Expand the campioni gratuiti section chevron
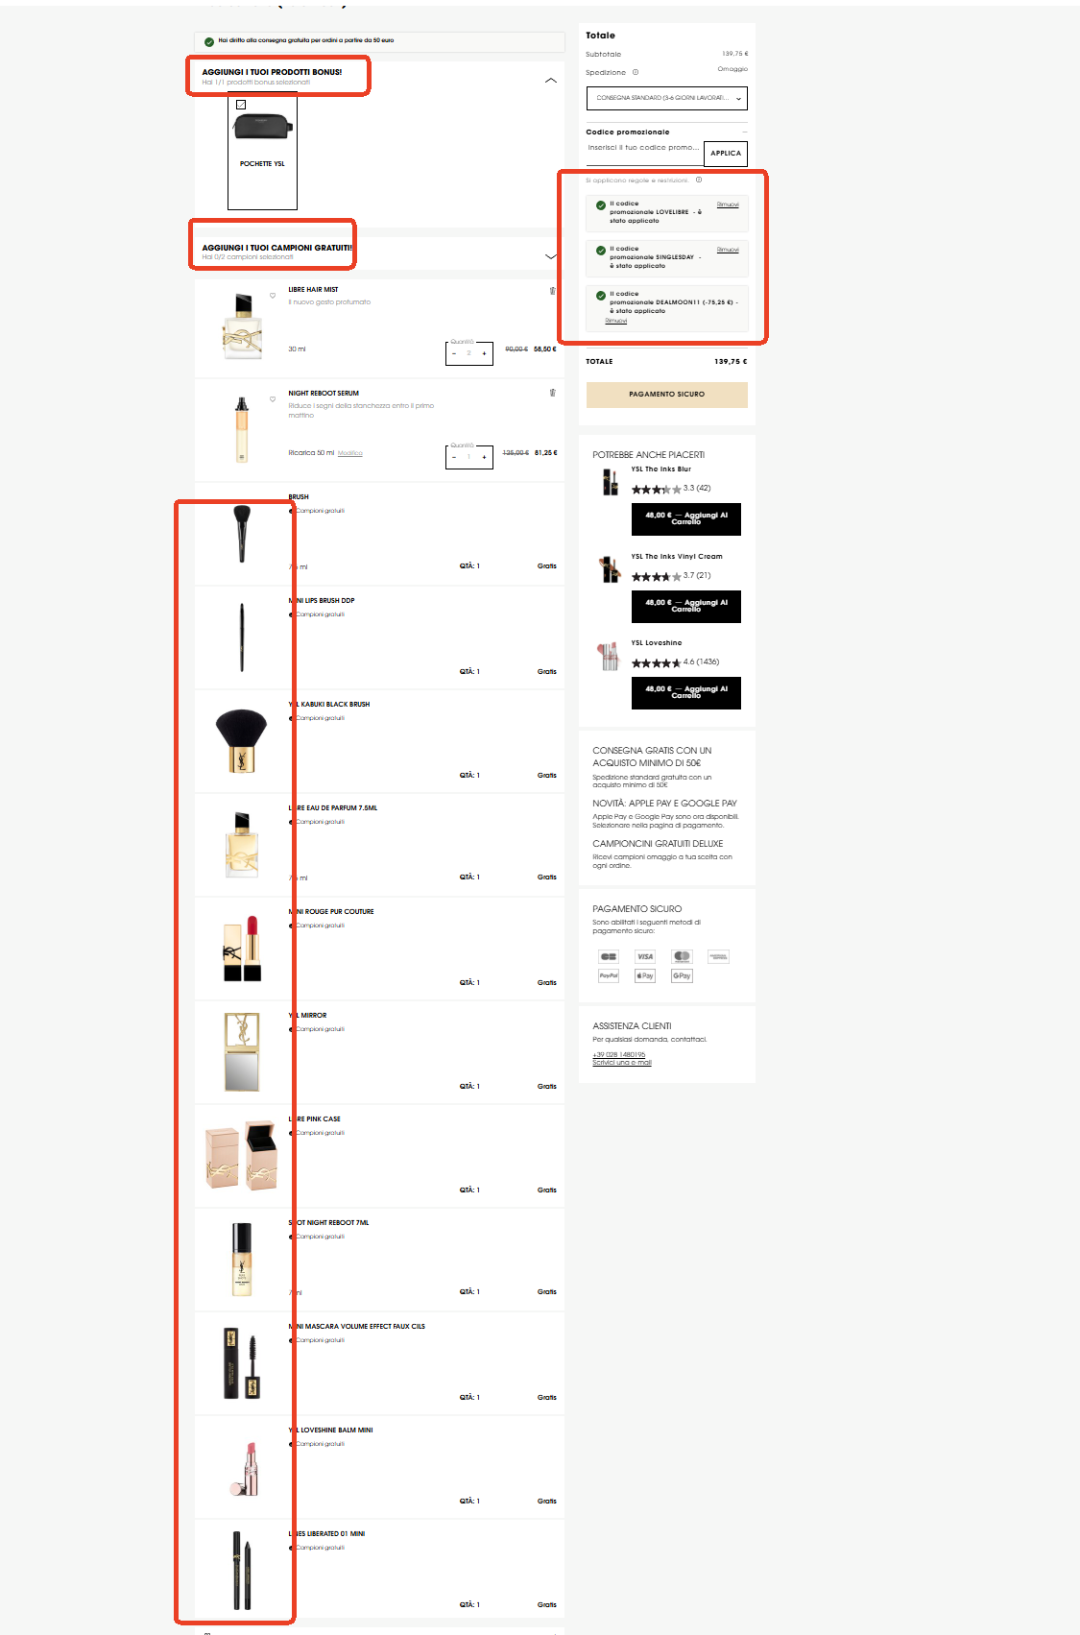 (x=550, y=257)
